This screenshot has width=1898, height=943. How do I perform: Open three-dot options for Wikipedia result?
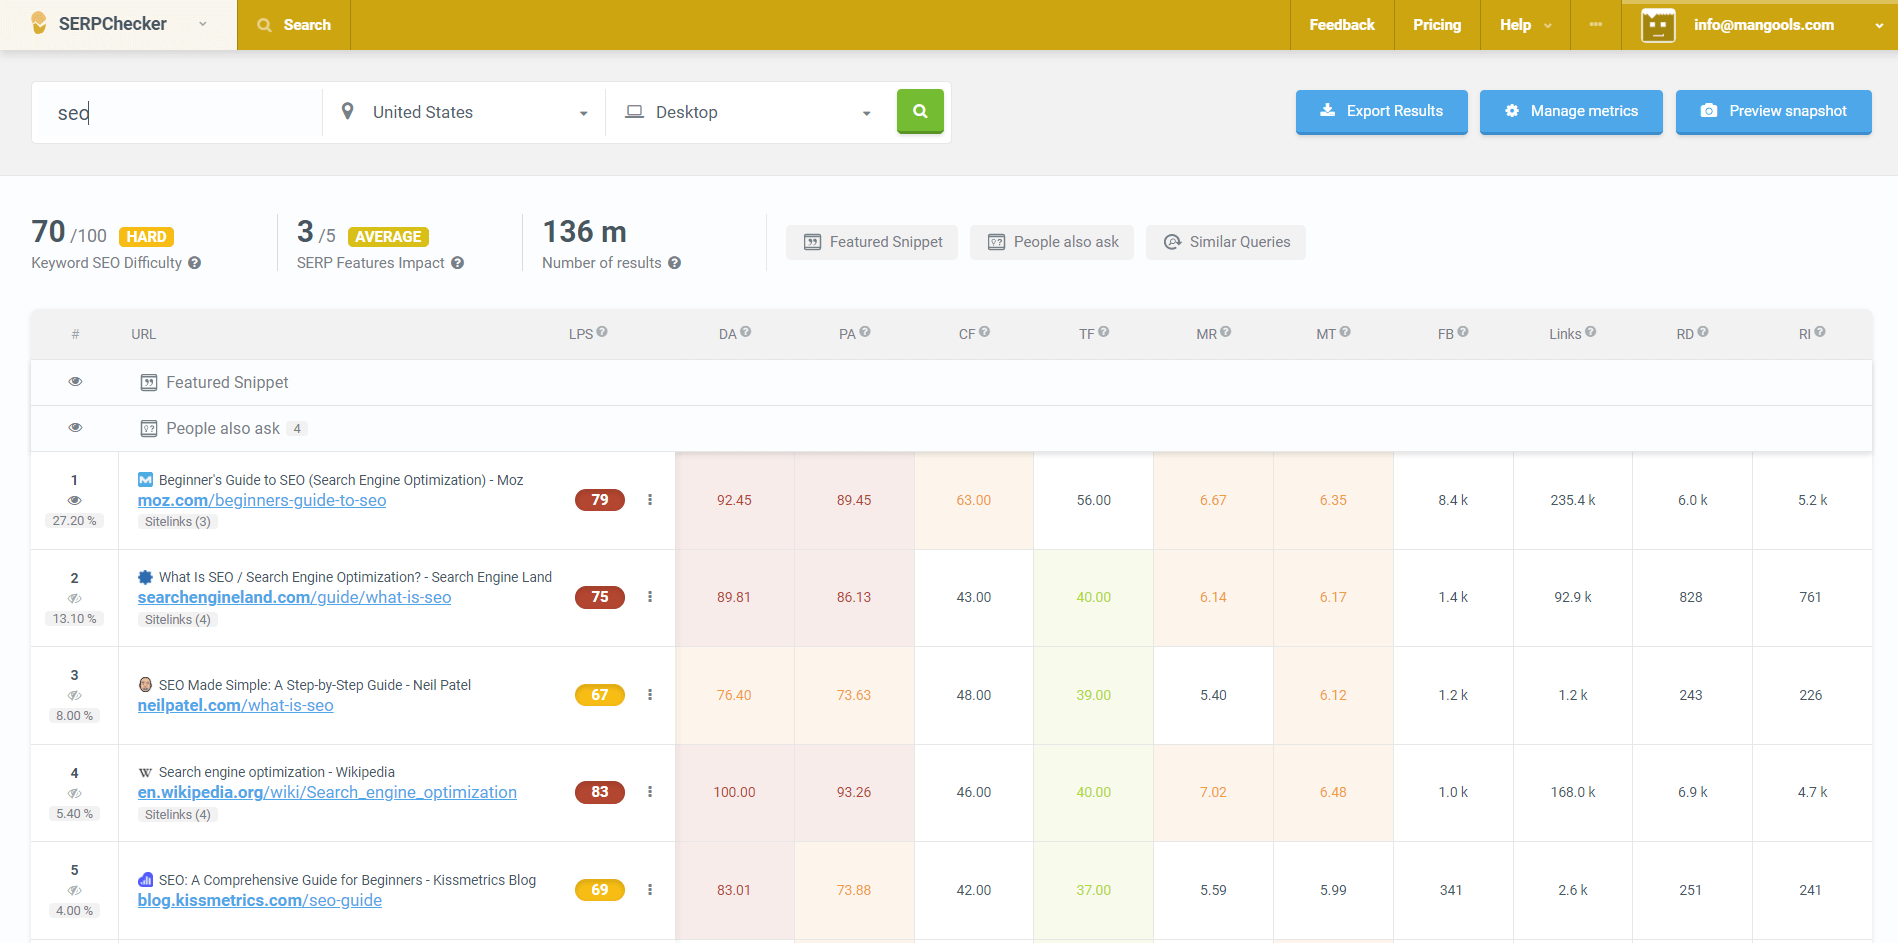pos(650,792)
